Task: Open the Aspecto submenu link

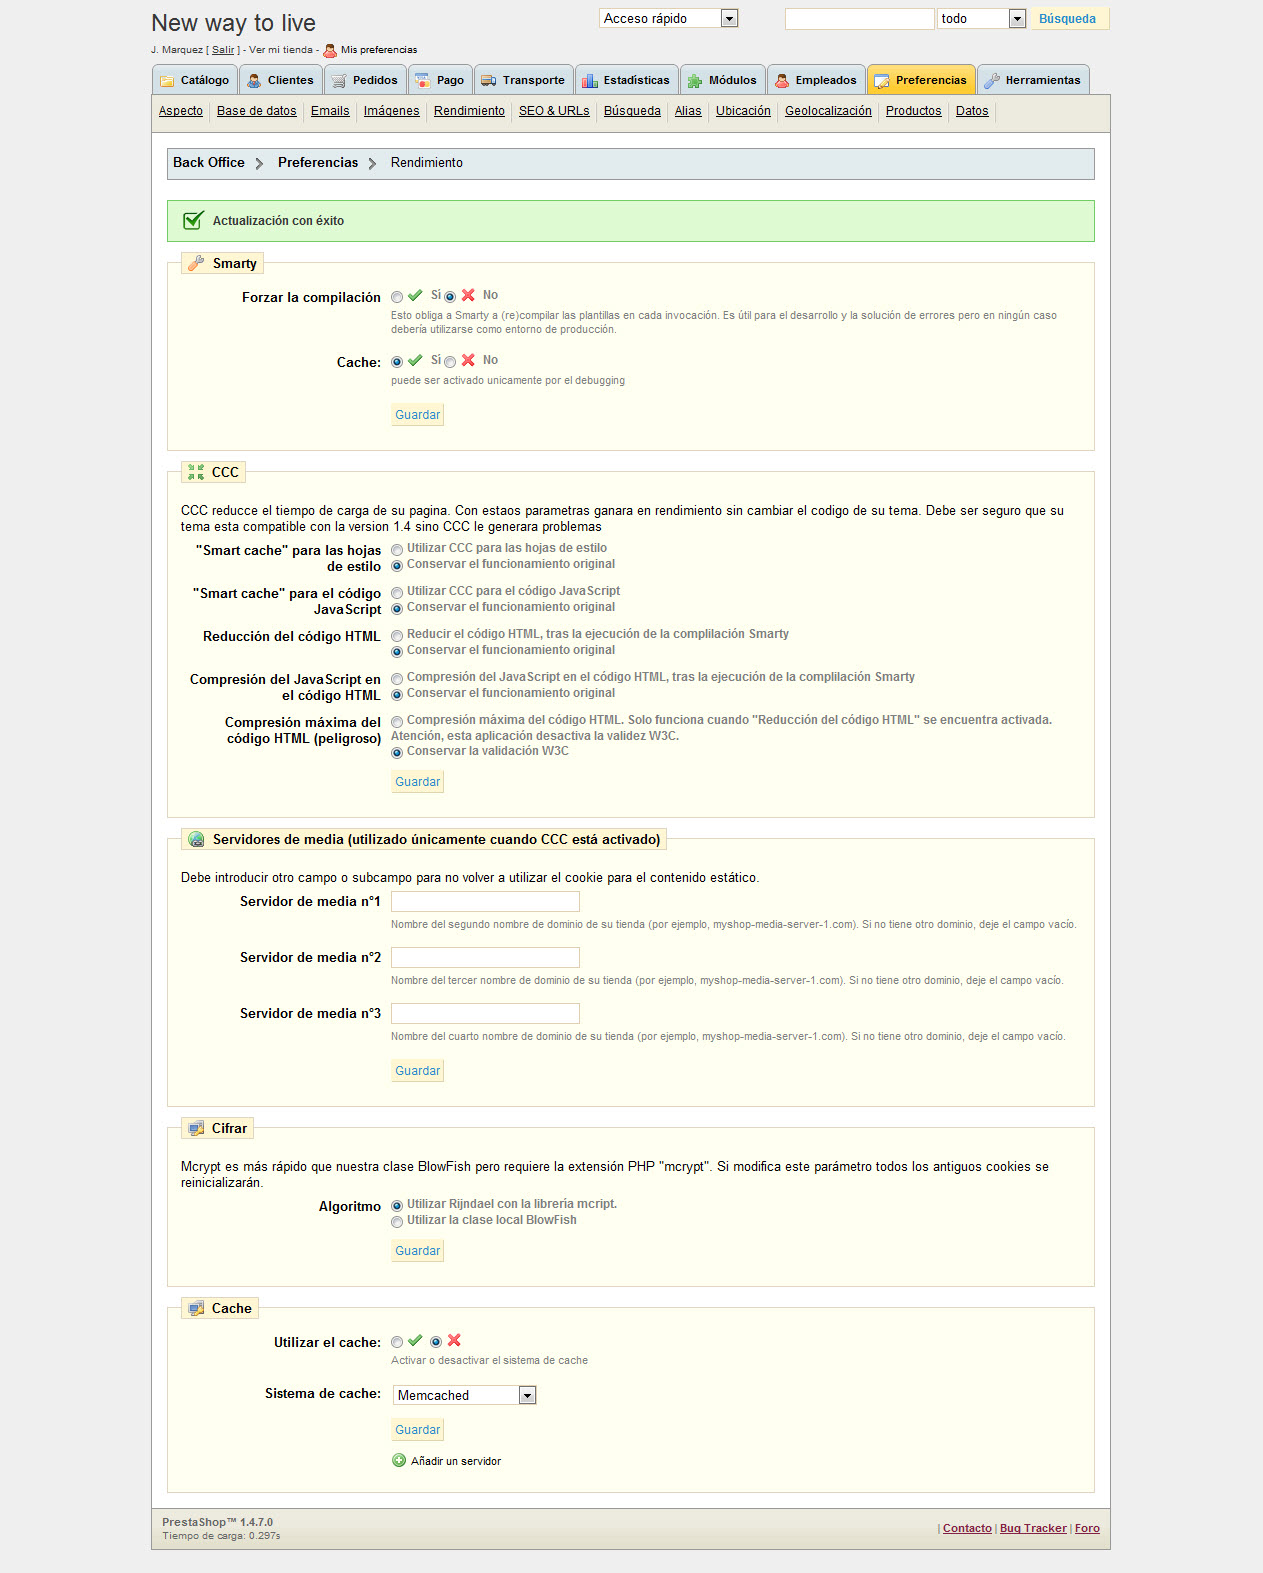Action: coord(181,111)
